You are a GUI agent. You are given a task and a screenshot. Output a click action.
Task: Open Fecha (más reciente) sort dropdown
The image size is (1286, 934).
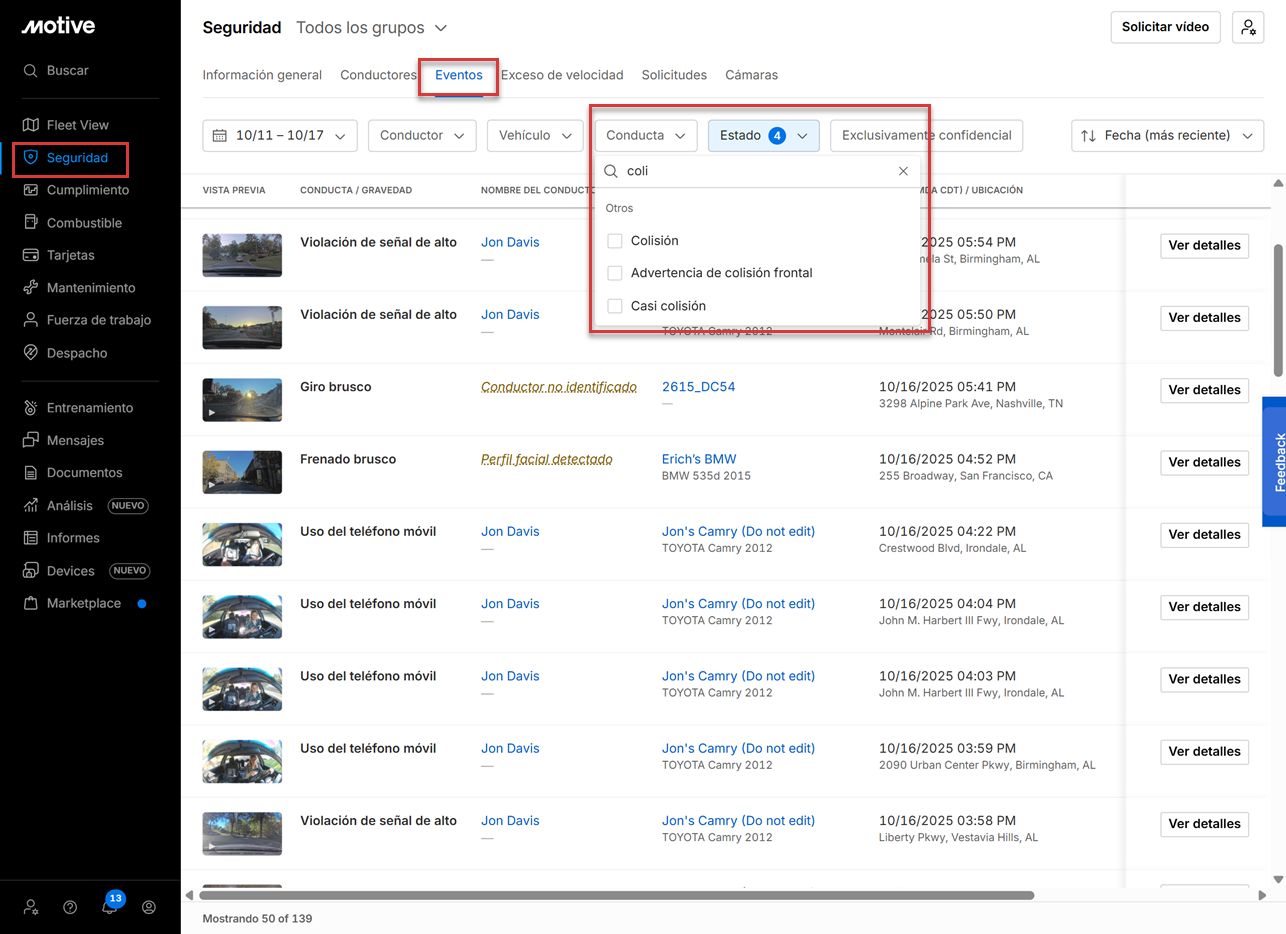coord(1166,136)
